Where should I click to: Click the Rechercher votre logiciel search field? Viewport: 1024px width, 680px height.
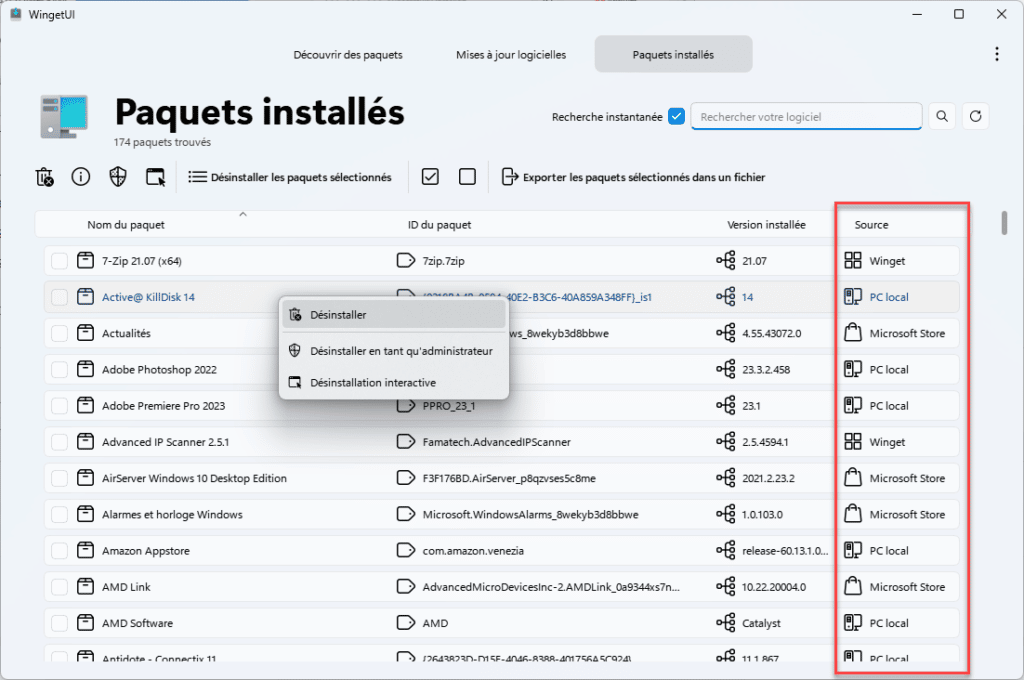point(806,116)
